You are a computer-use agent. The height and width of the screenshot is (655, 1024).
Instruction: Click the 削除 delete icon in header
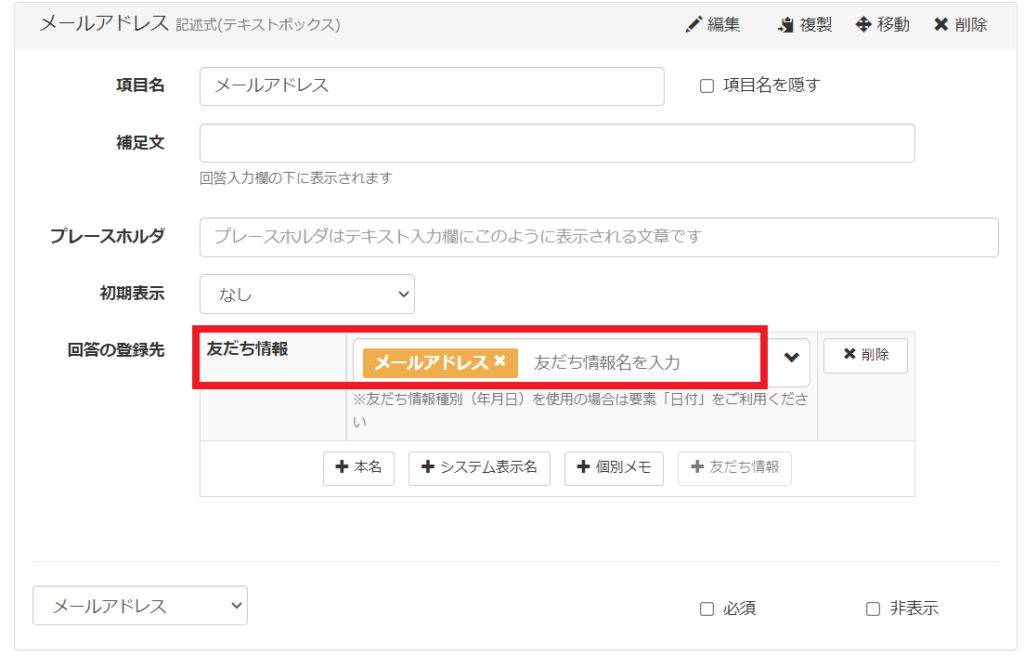click(941, 25)
